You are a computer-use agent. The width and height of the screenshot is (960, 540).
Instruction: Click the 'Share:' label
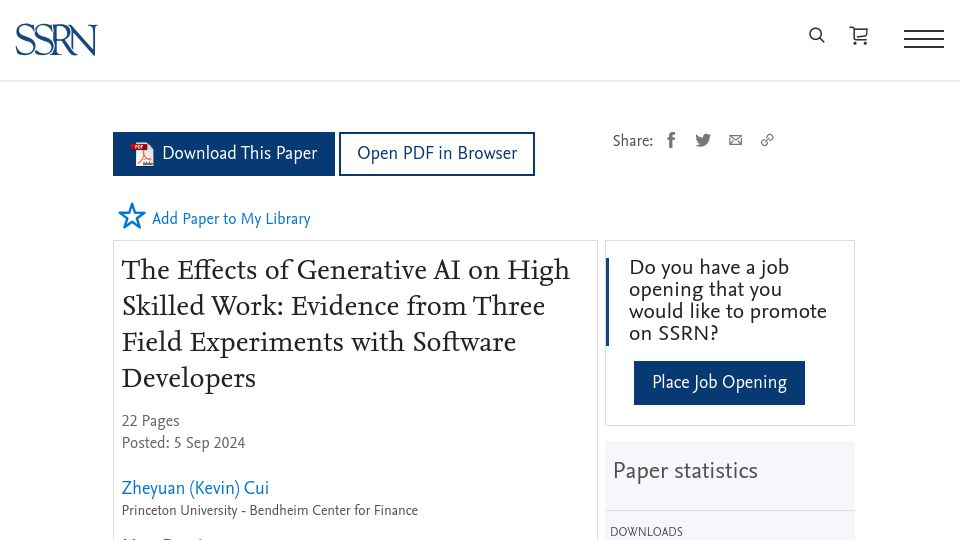(633, 141)
